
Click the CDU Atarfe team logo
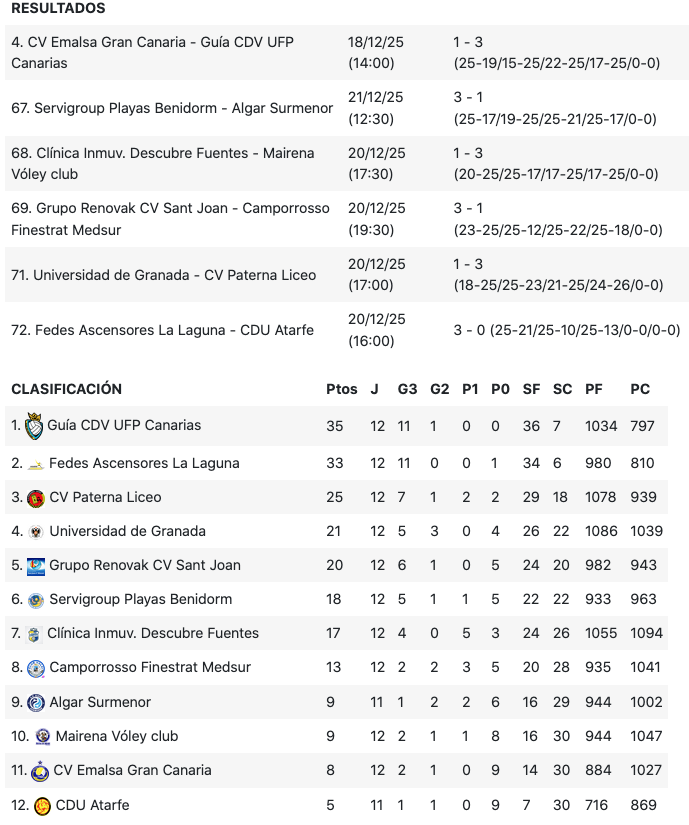coord(42,806)
